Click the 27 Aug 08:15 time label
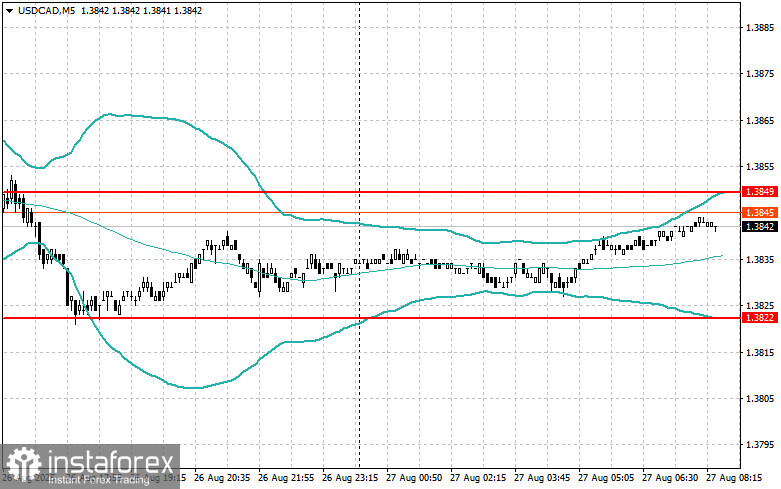Screen dimensions: 781x489 point(734,478)
